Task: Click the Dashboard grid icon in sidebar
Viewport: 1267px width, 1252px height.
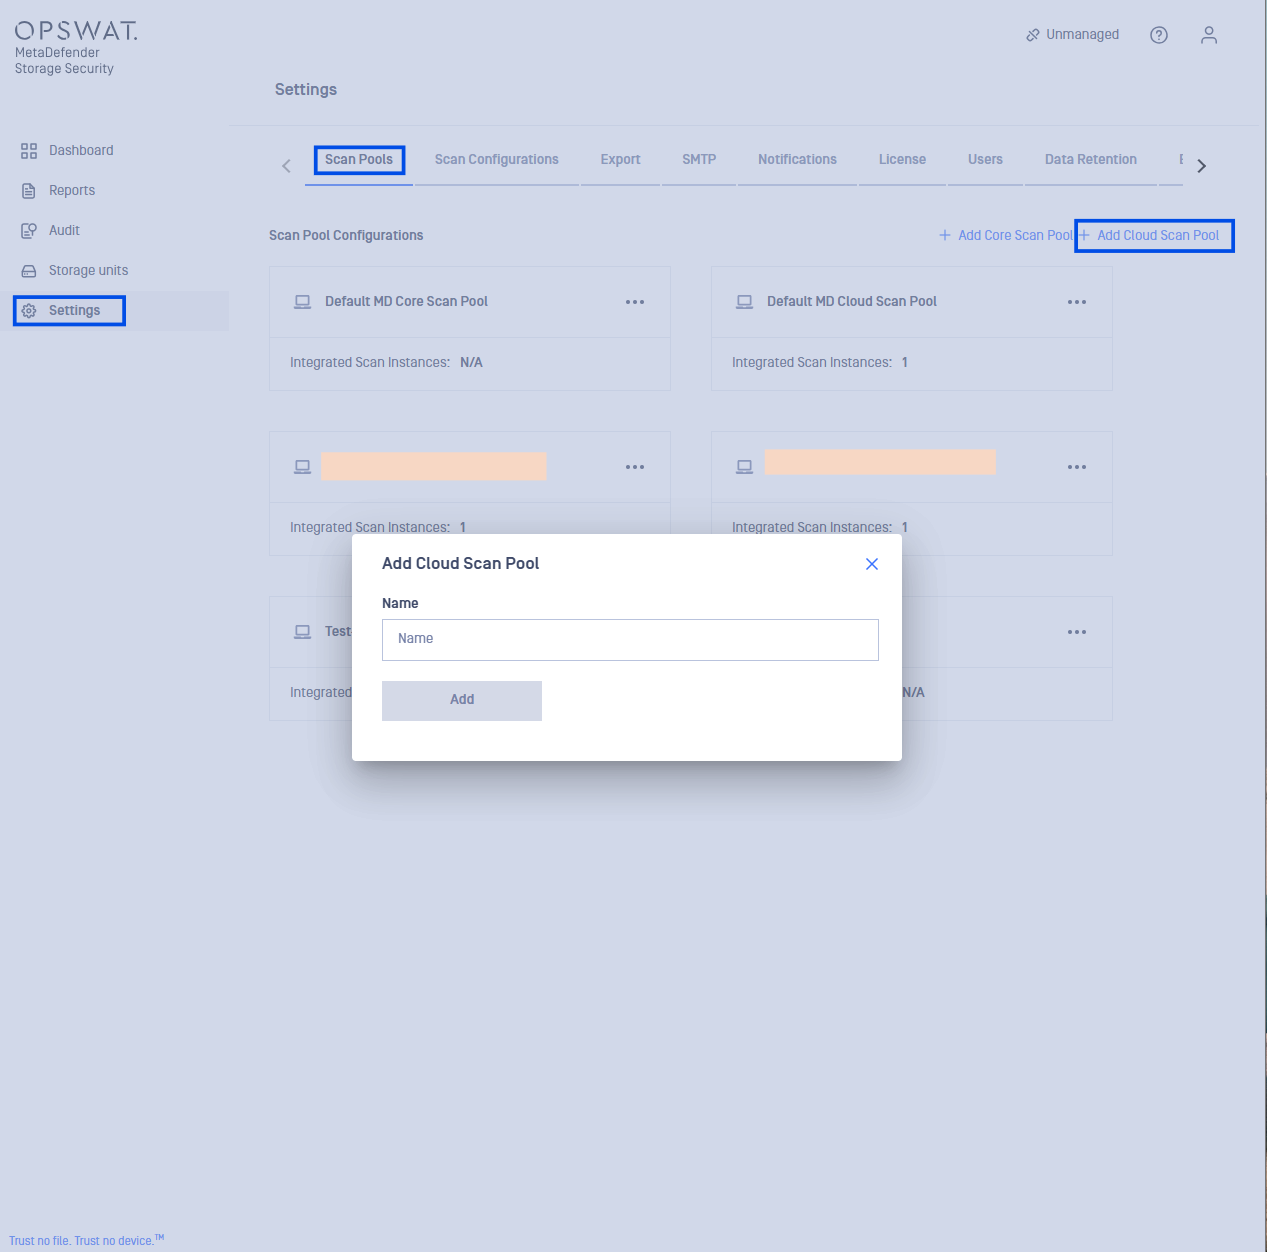Action: 29,151
